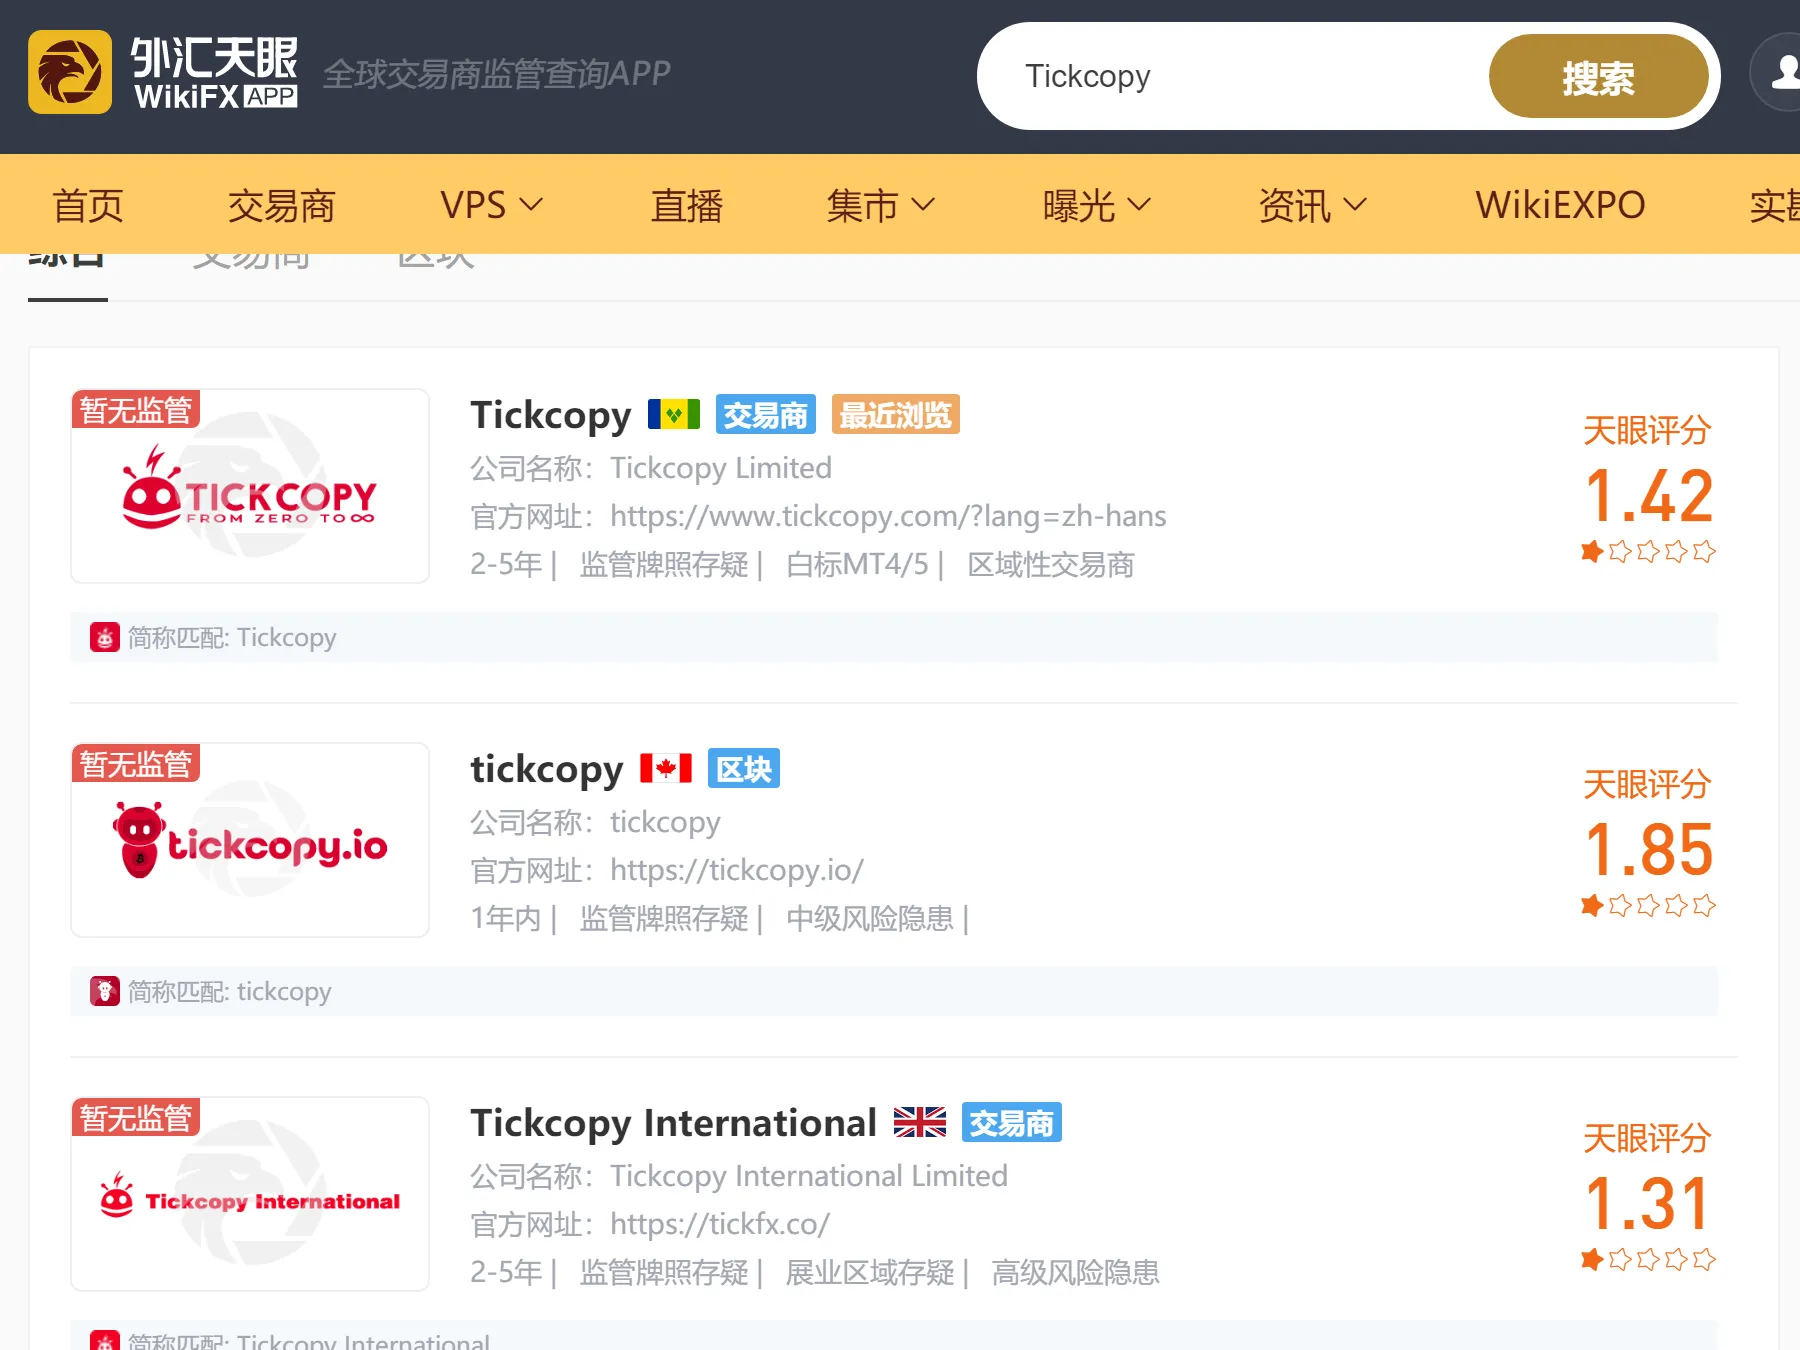
Task: Click the URL https://tickcopy.io/
Action: tap(737, 870)
